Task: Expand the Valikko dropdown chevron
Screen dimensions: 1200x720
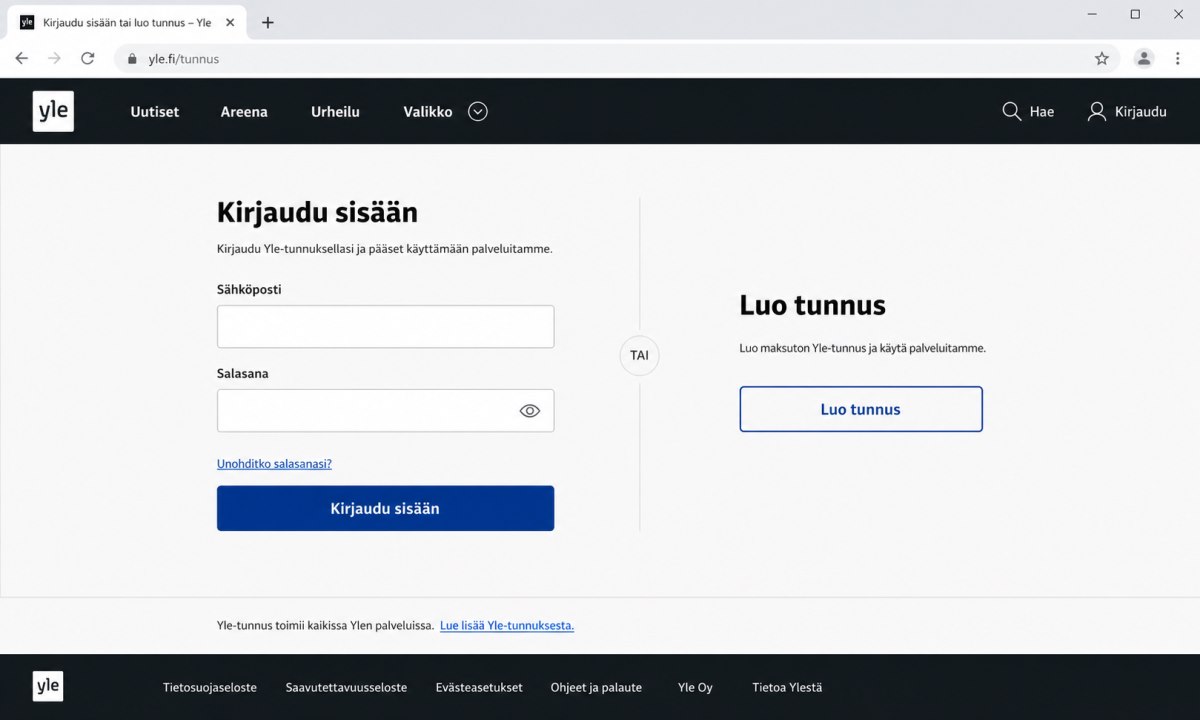Action: tap(478, 112)
